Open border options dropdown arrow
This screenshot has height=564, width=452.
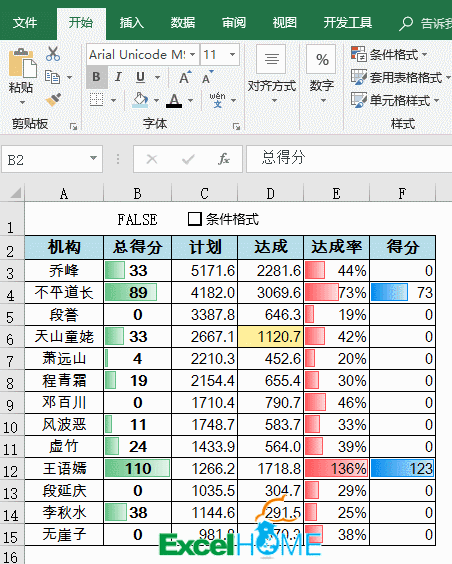point(113,100)
